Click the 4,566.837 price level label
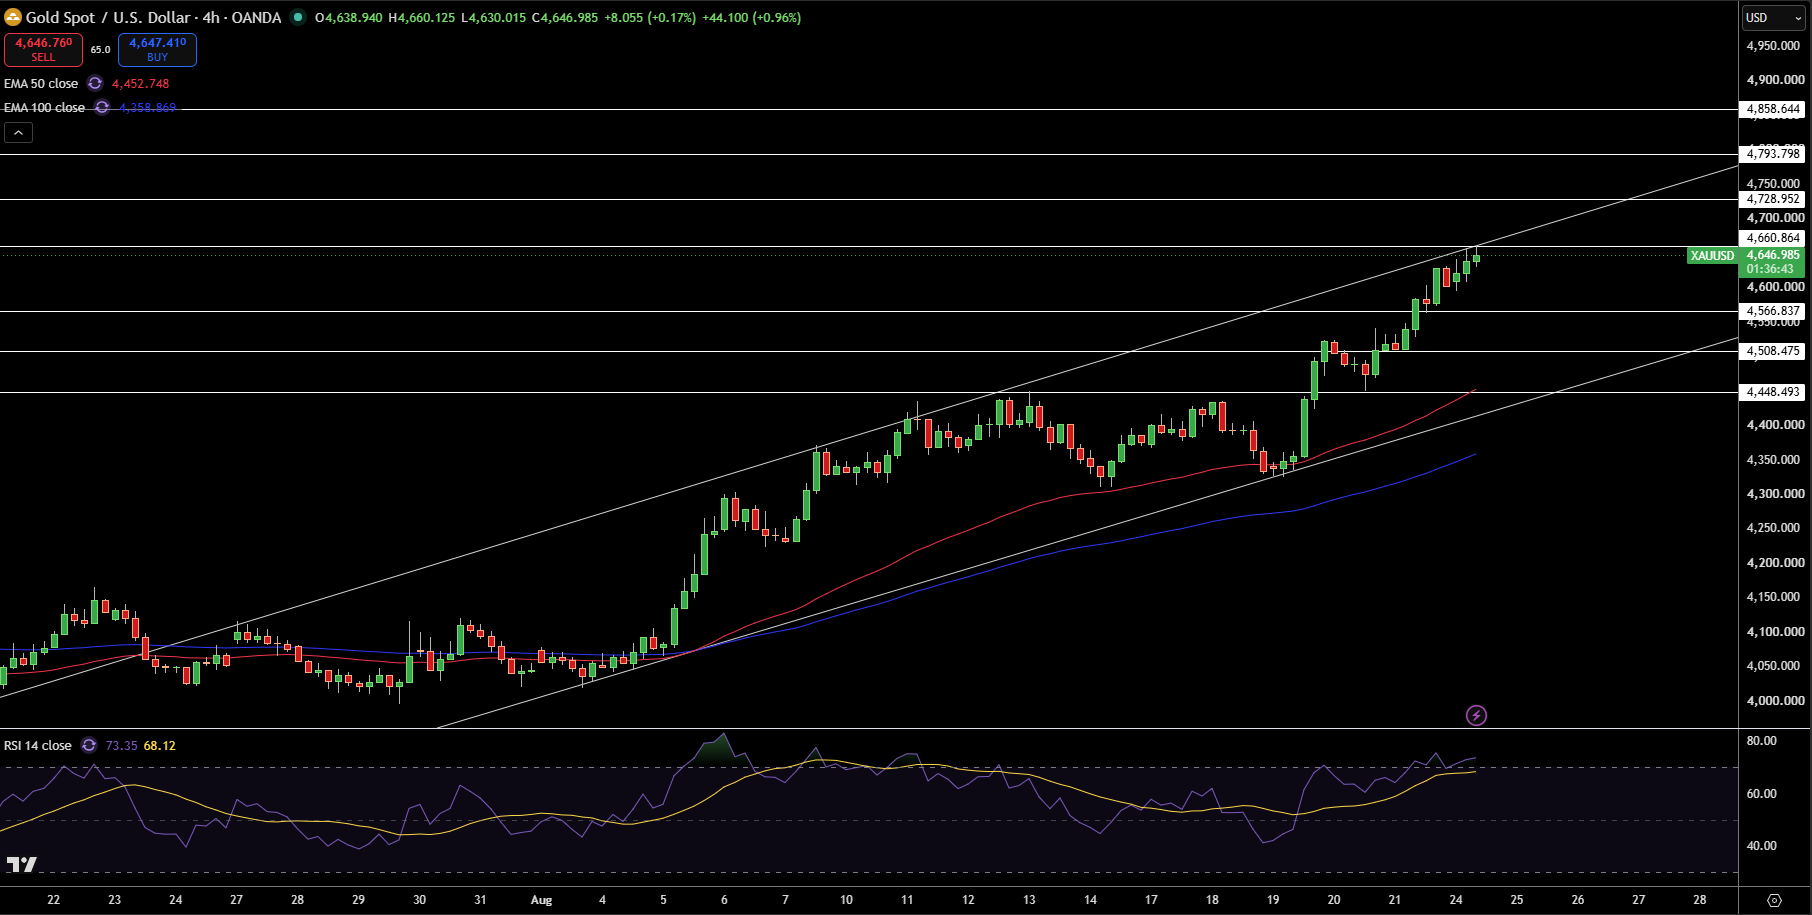Viewport: 1812px width, 915px height. click(1772, 311)
